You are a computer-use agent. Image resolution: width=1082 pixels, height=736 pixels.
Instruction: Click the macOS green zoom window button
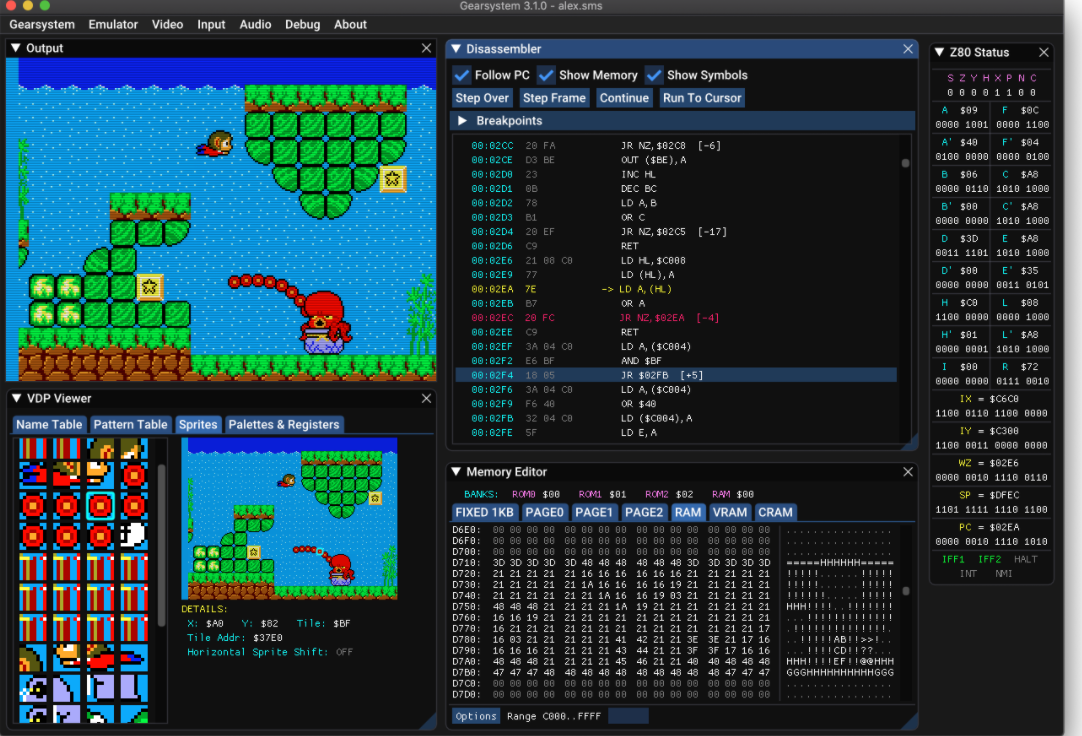coord(45,6)
